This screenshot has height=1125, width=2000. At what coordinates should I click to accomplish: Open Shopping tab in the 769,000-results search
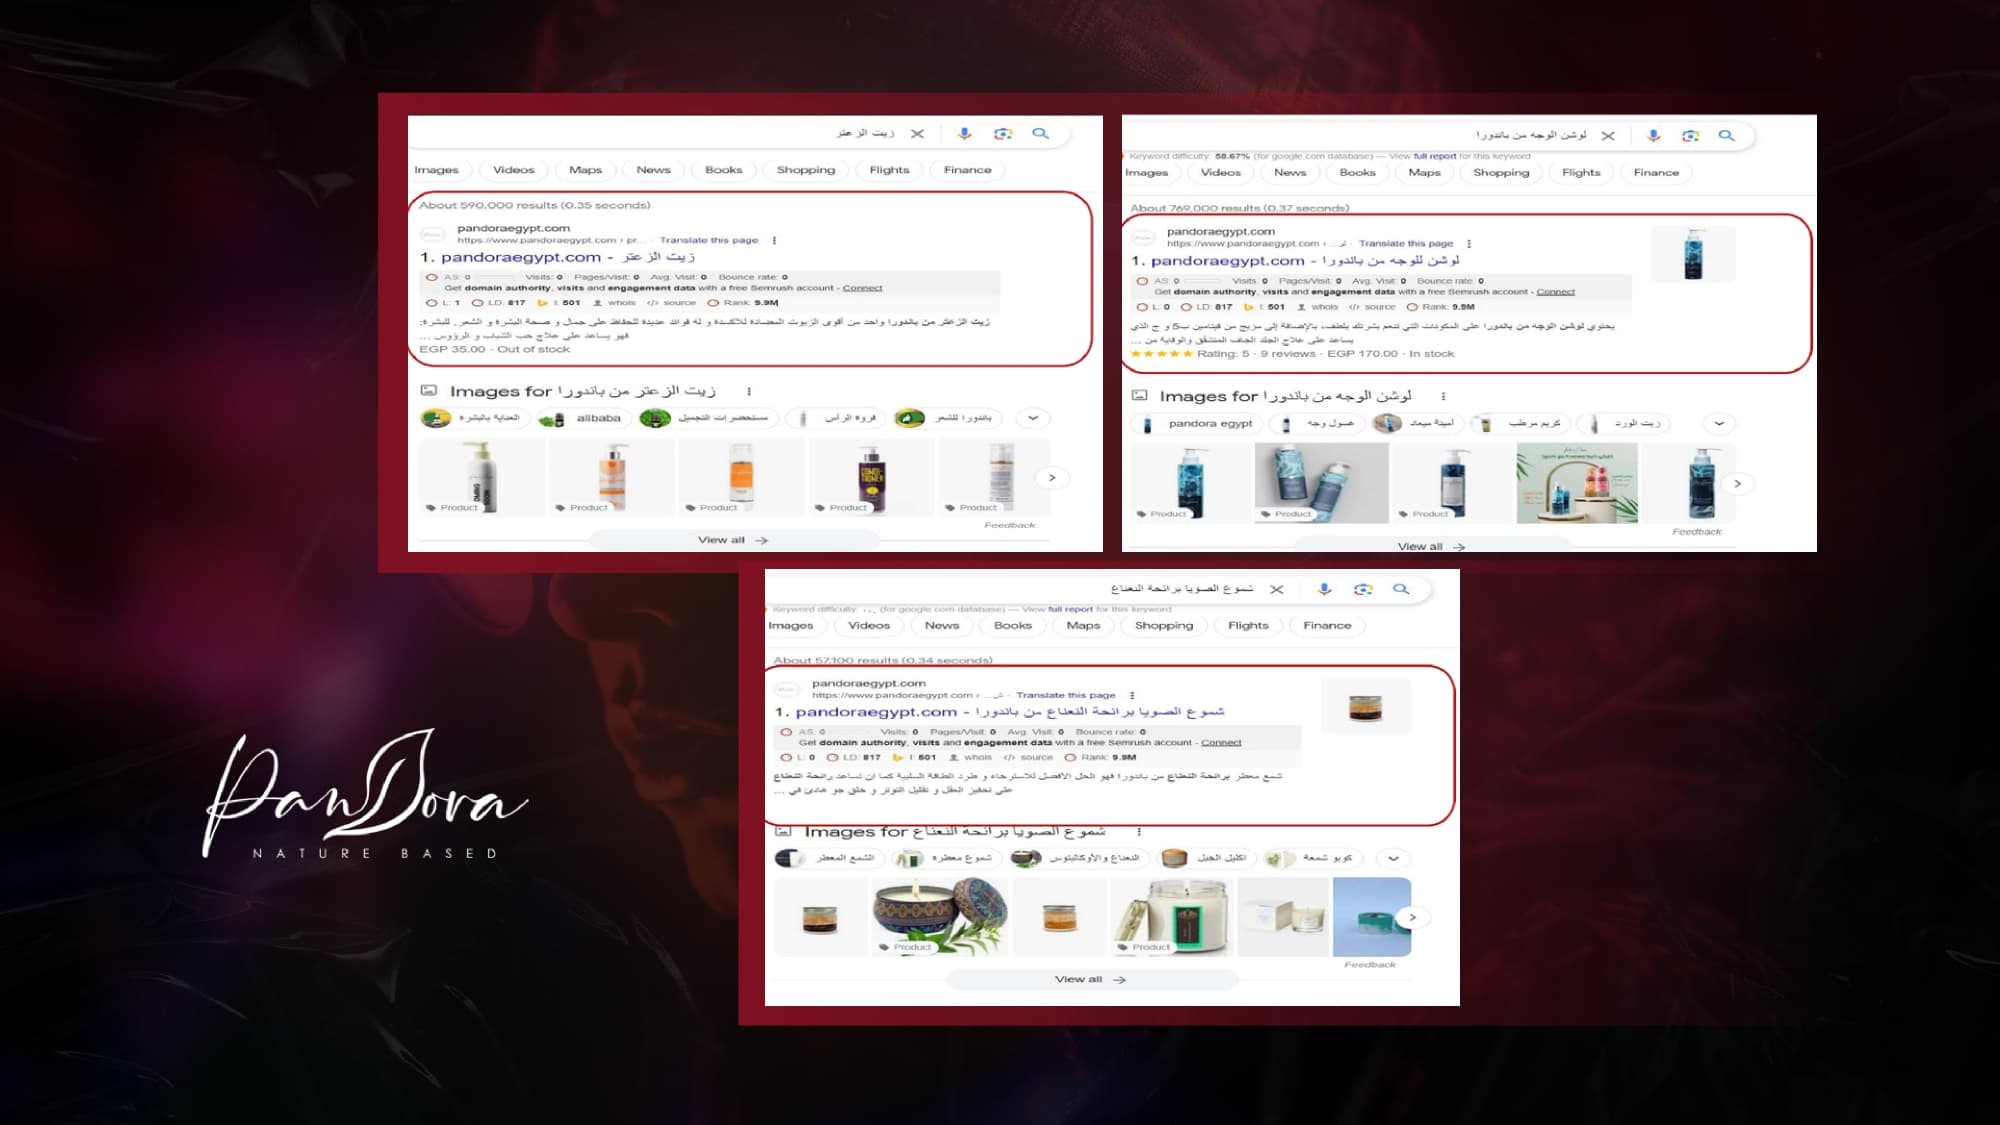point(1501,173)
